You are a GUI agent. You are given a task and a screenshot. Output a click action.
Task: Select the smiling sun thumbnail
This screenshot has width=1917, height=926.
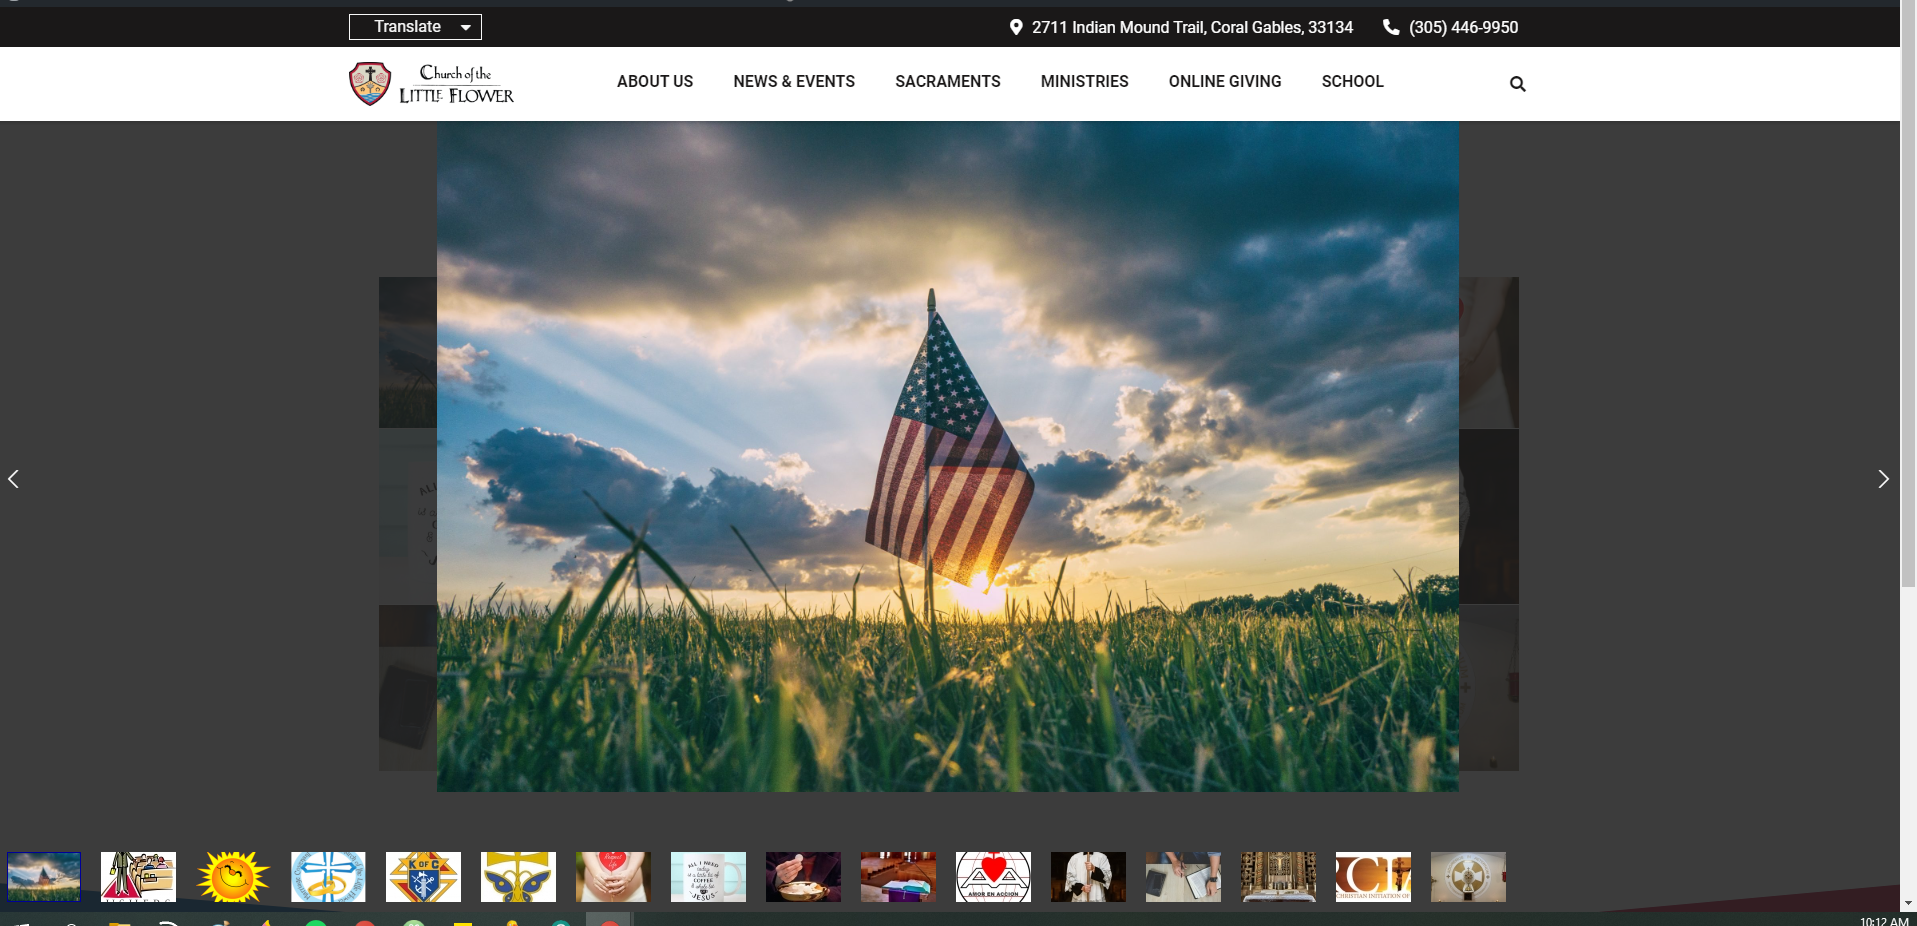pyautogui.click(x=233, y=877)
